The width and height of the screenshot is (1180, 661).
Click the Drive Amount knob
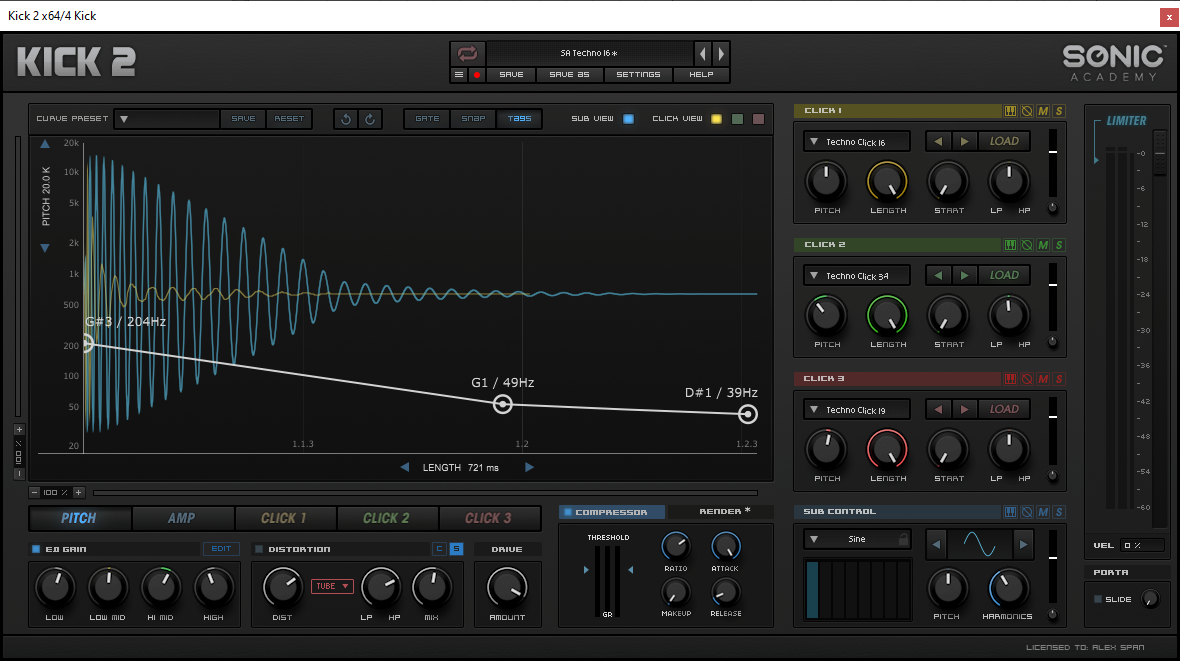507,587
